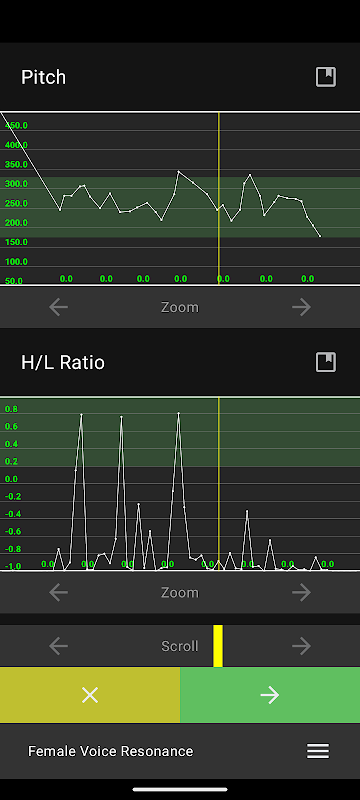
Task: Click the 150.0 pitch axis label
Action: [16, 242]
